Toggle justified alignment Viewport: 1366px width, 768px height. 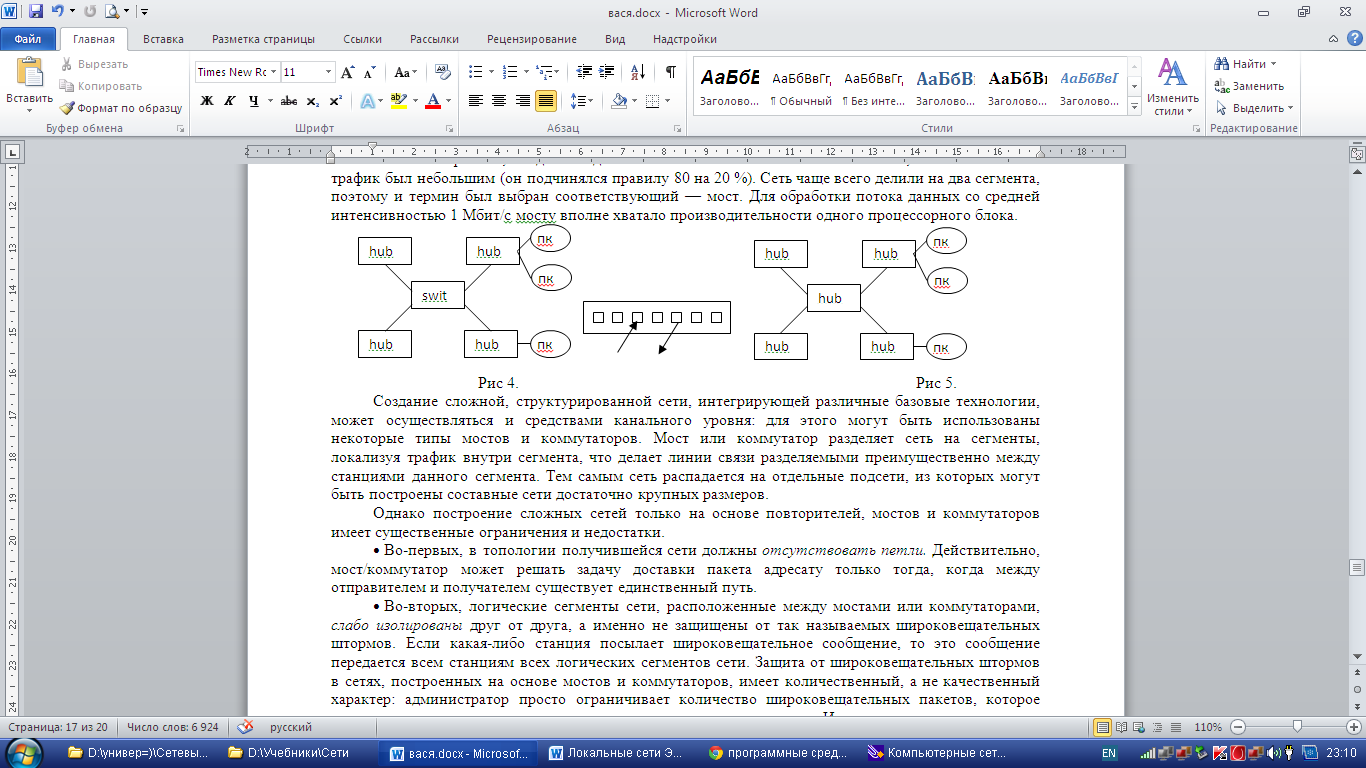click(x=546, y=101)
